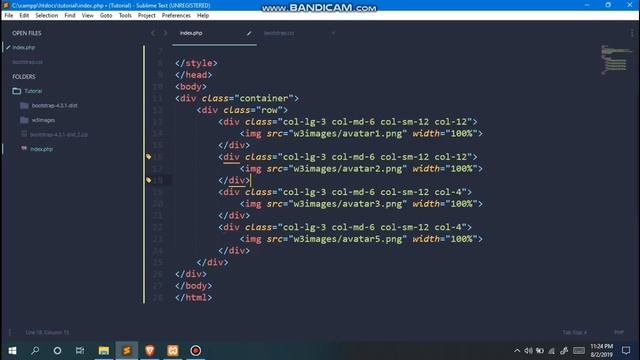Open the Find menu
This screenshot has height=360, width=640.
pyautogui.click(x=70, y=16)
